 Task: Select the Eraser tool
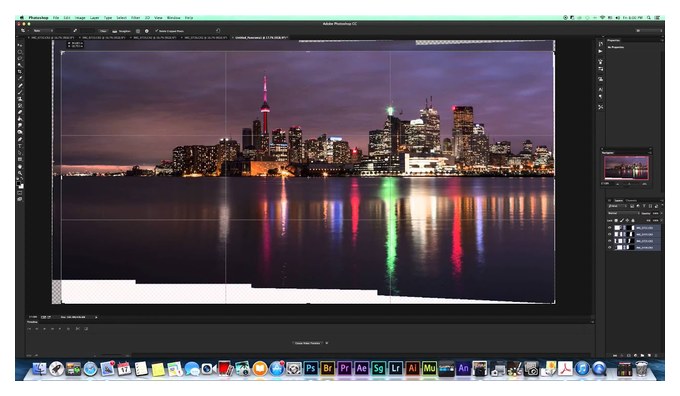pos(20,112)
